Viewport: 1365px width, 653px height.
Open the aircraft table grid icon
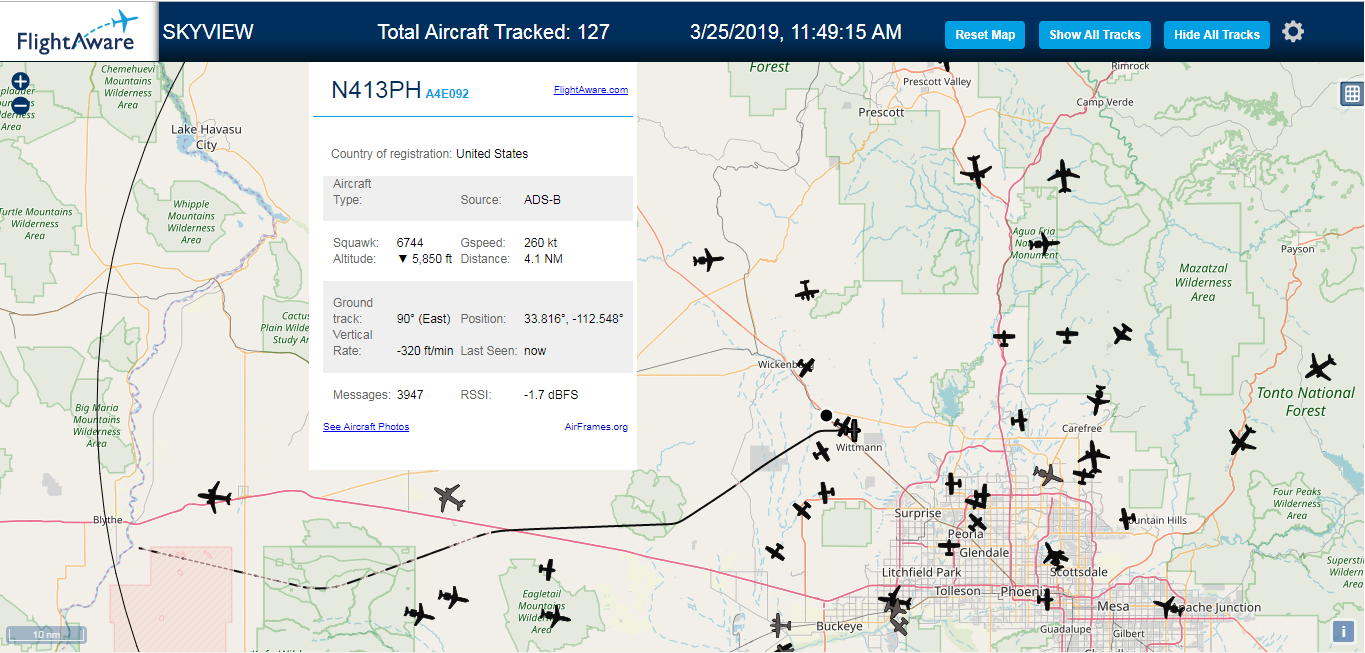point(1352,93)
